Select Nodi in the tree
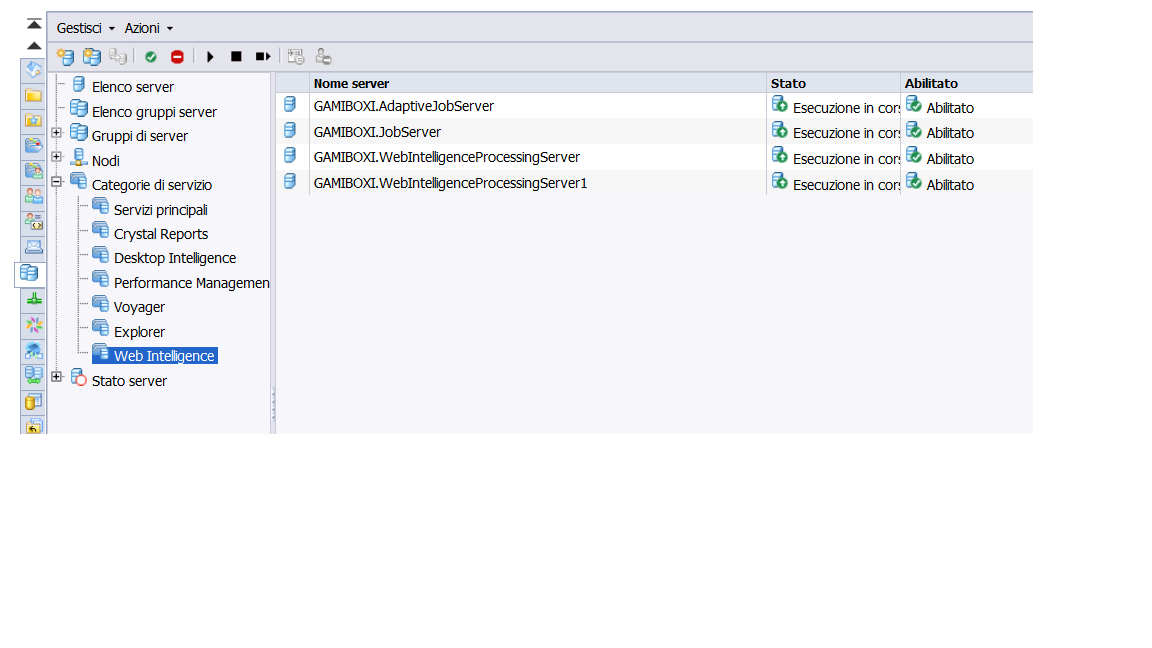Viewport: 1152px width, 648px height. (106, 160)
